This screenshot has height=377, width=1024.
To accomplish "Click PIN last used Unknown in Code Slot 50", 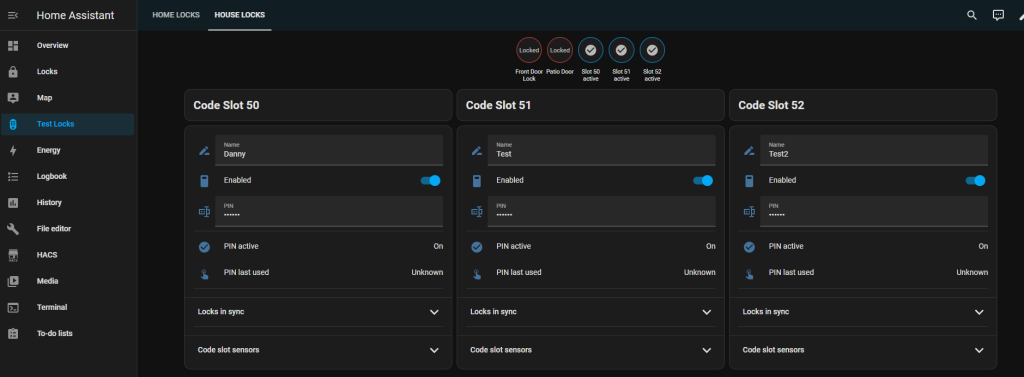I will (x=427, y=272).
